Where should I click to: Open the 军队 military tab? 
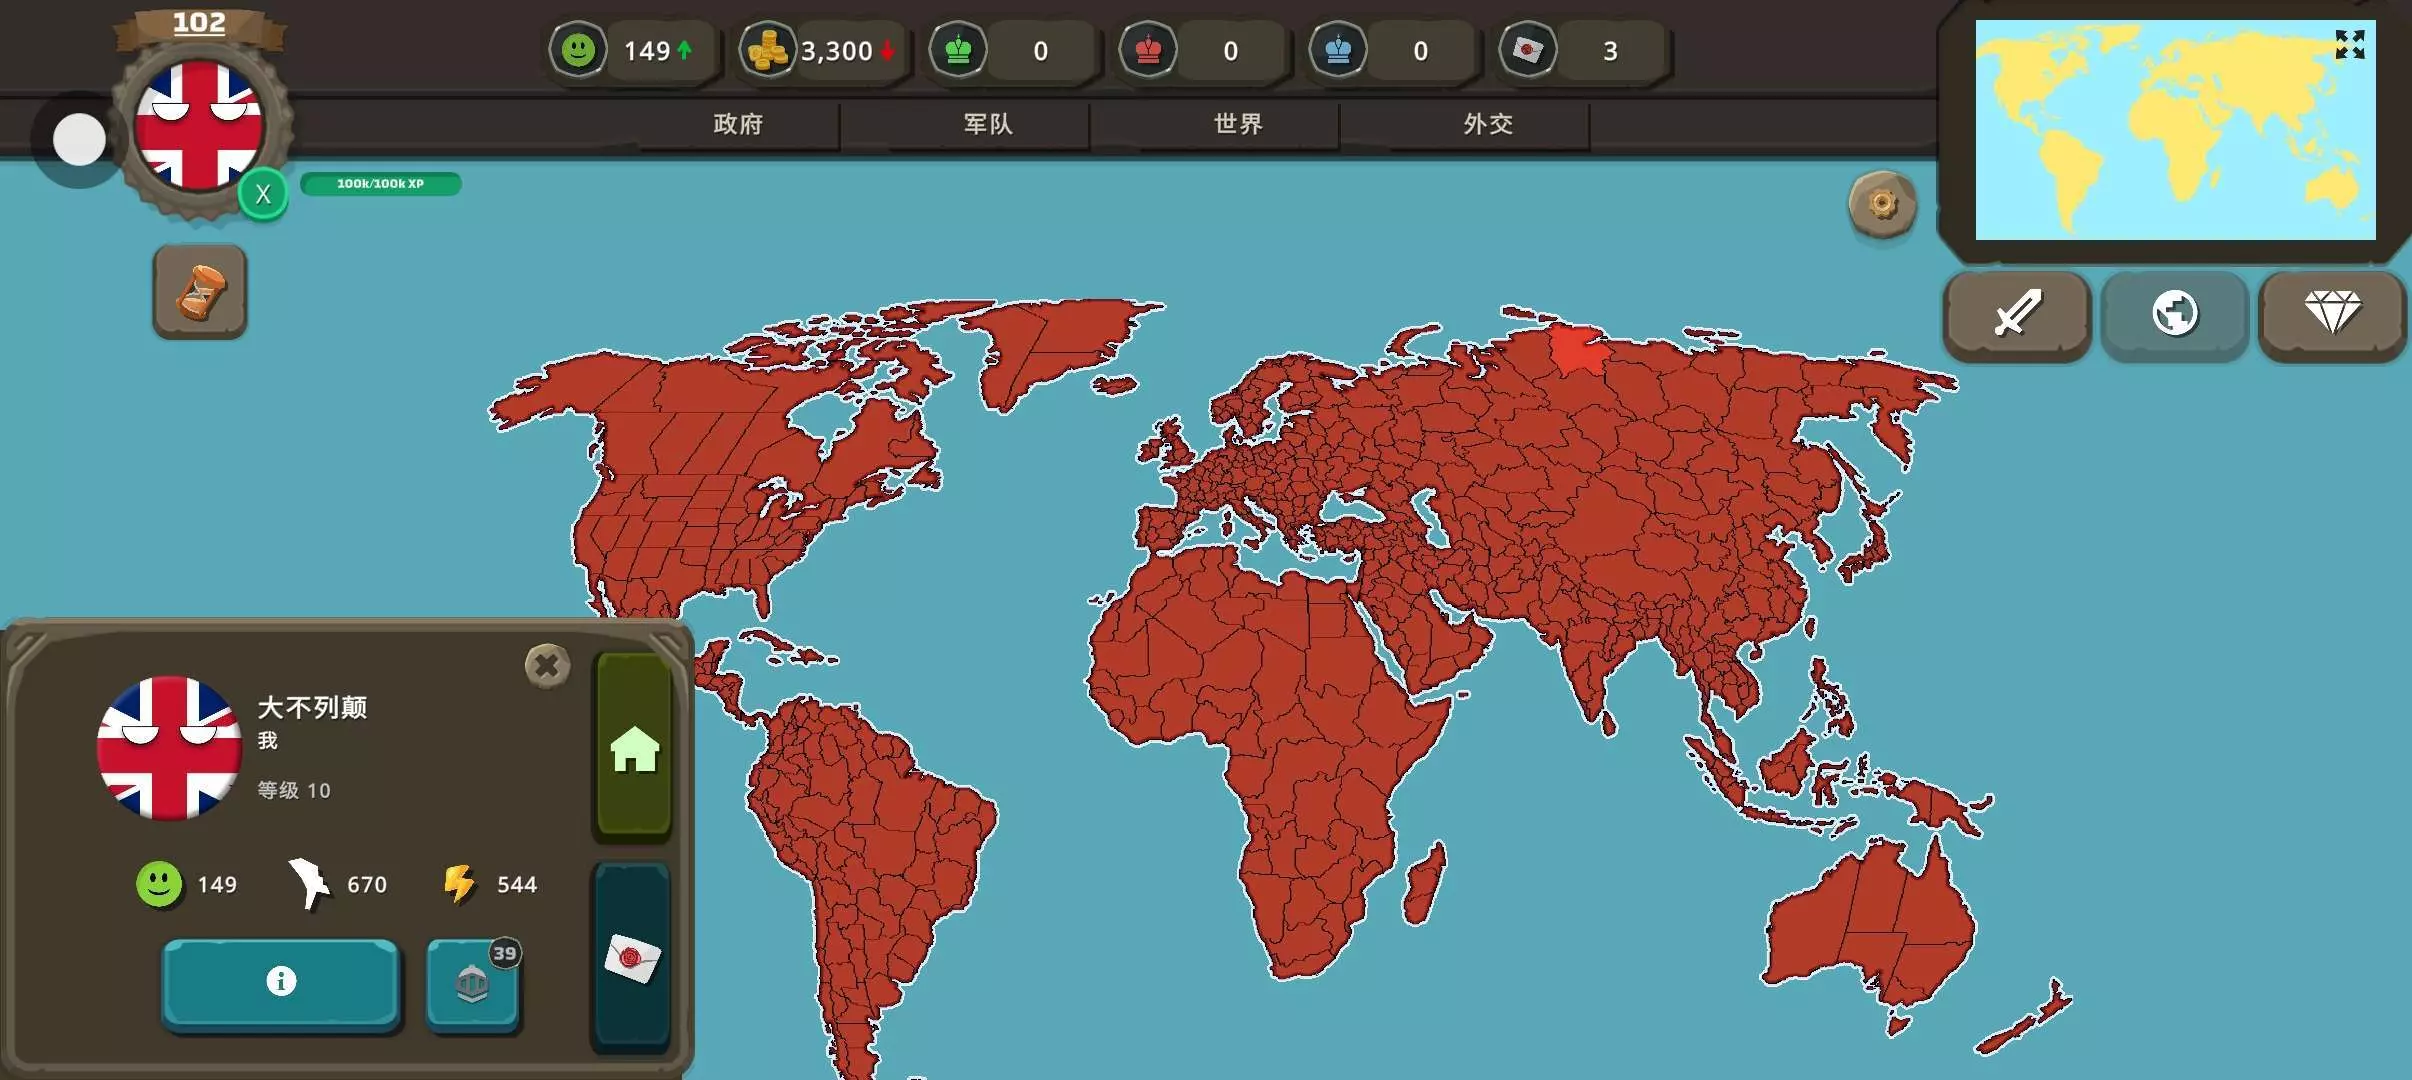pos(988,124)
